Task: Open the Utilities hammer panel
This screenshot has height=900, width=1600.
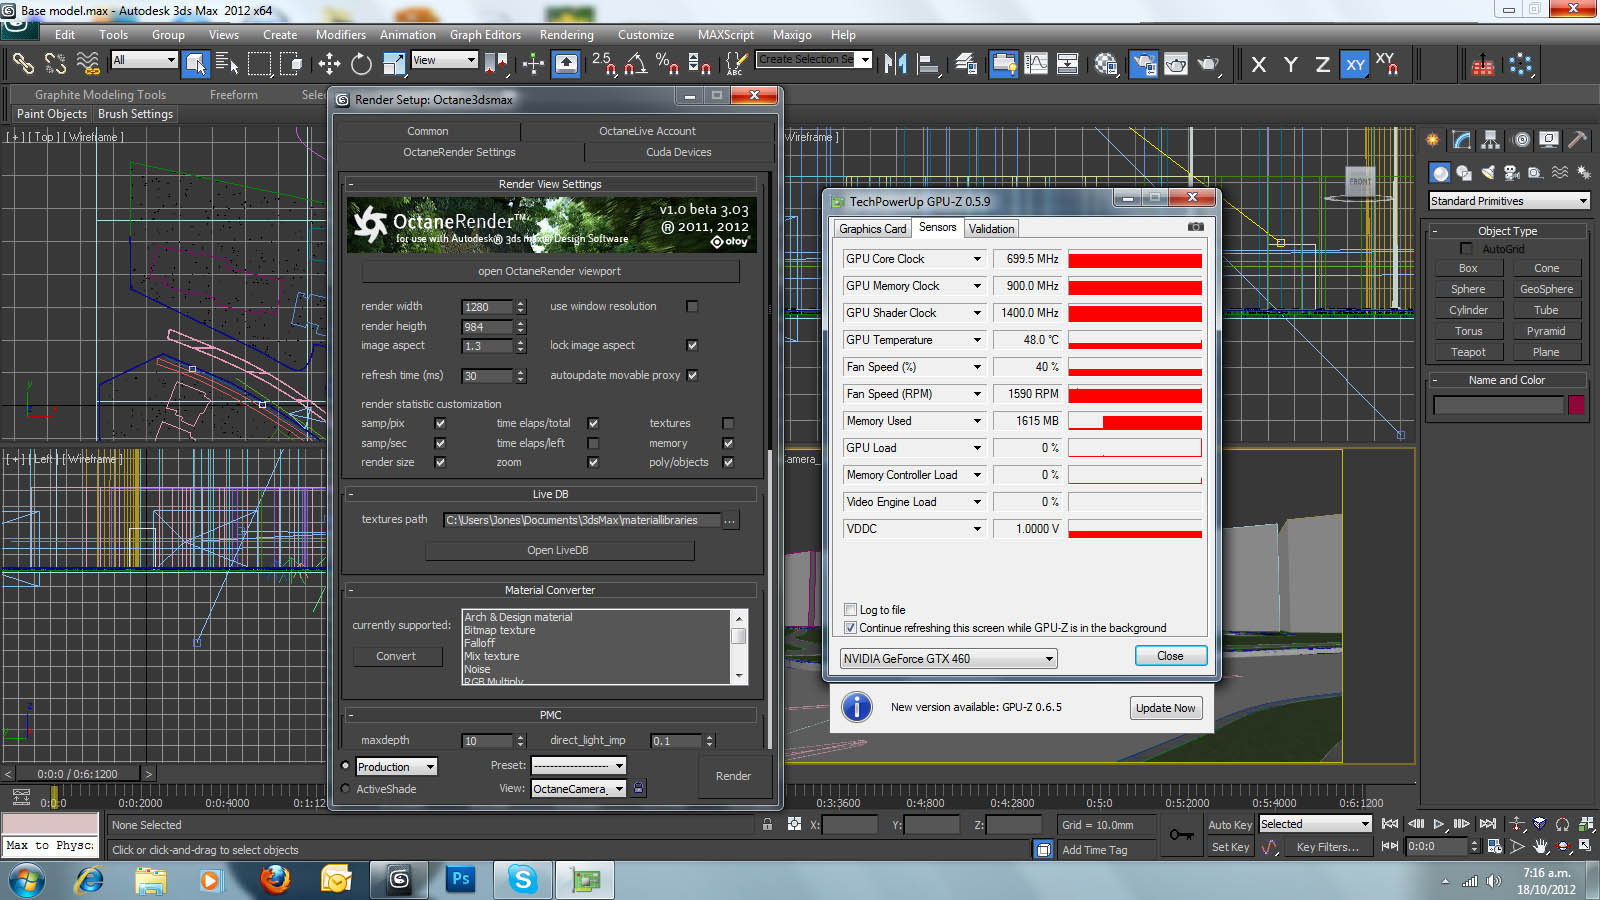Action: pyautogui.click(x=1577, y=140)
